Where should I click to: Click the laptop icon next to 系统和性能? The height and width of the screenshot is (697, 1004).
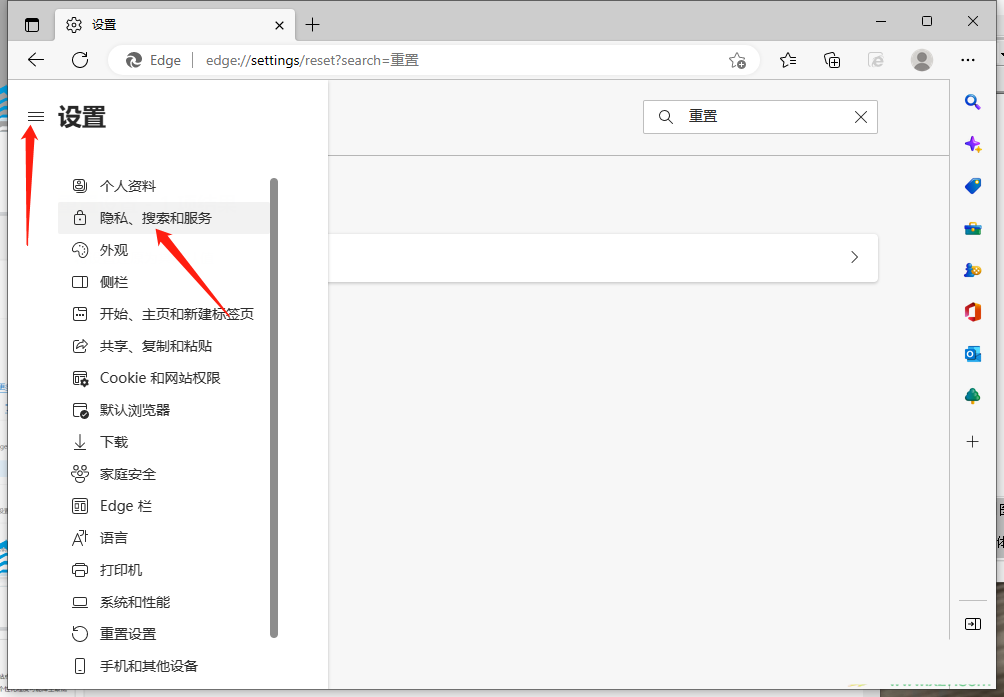79,602
